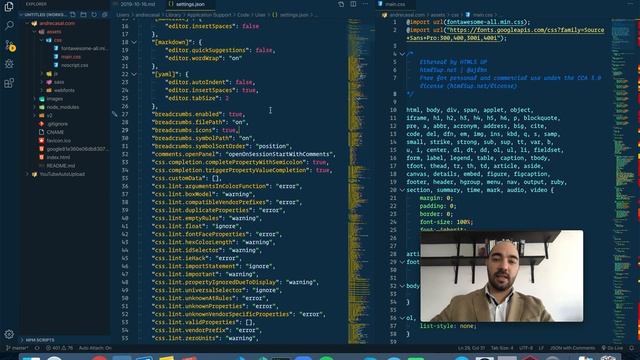This screenshot has width=640, height=360.
Task: Click the Collapse Folders icon in the Explorer
Action: click(x=104, y=14)
